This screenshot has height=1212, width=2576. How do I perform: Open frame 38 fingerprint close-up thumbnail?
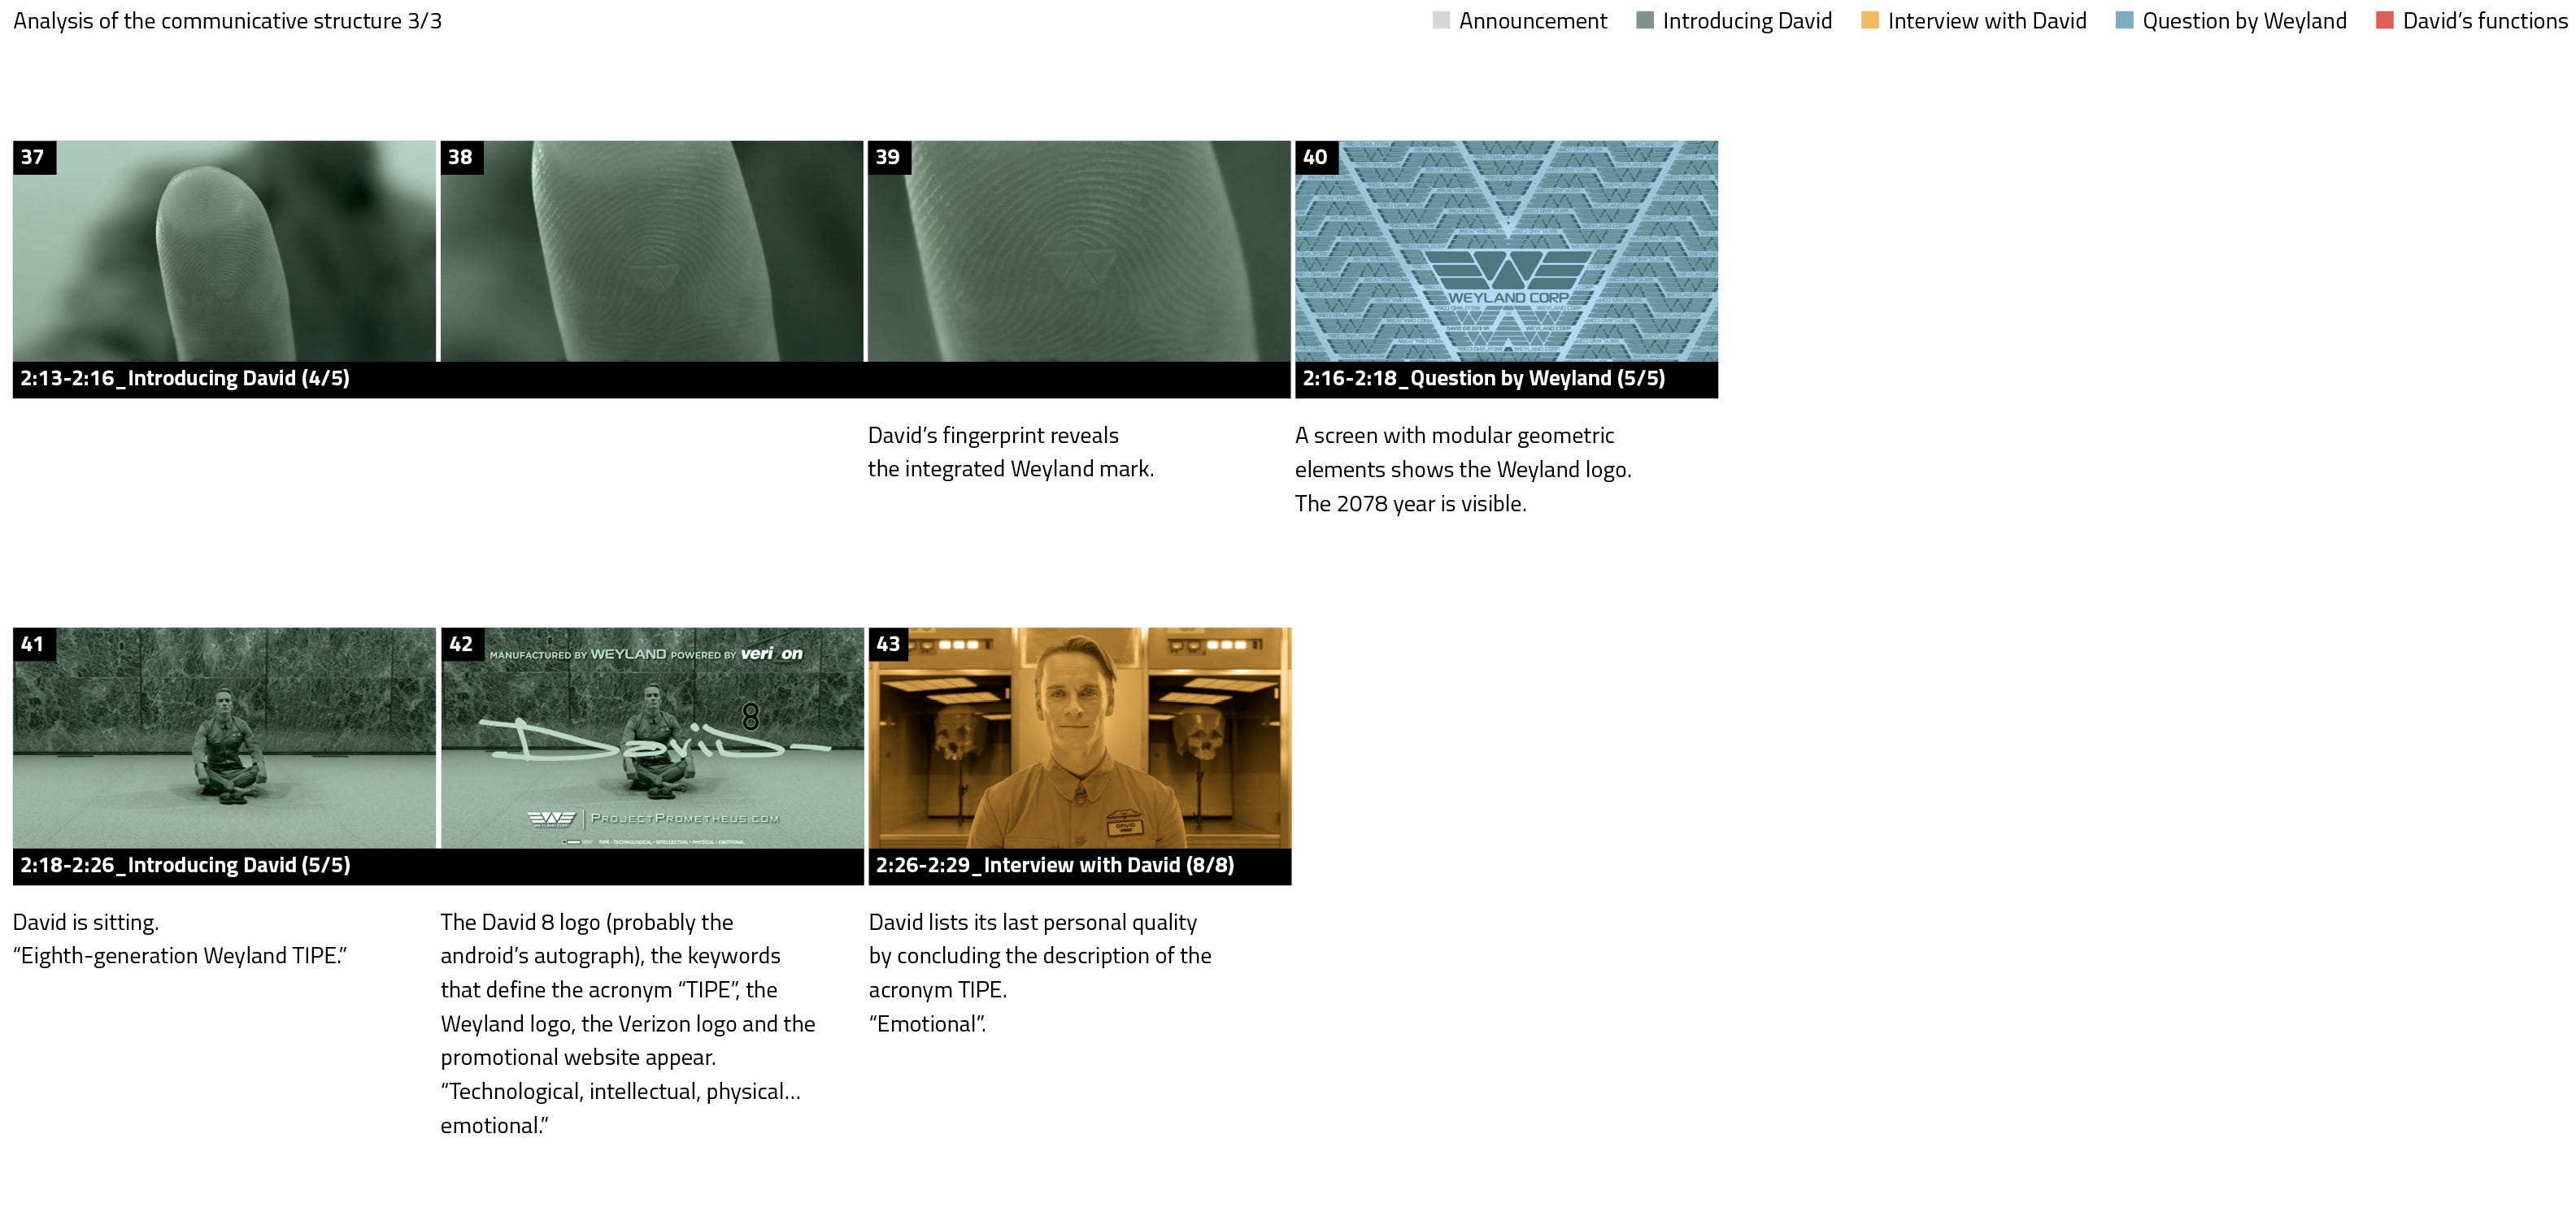click(651, 251)
